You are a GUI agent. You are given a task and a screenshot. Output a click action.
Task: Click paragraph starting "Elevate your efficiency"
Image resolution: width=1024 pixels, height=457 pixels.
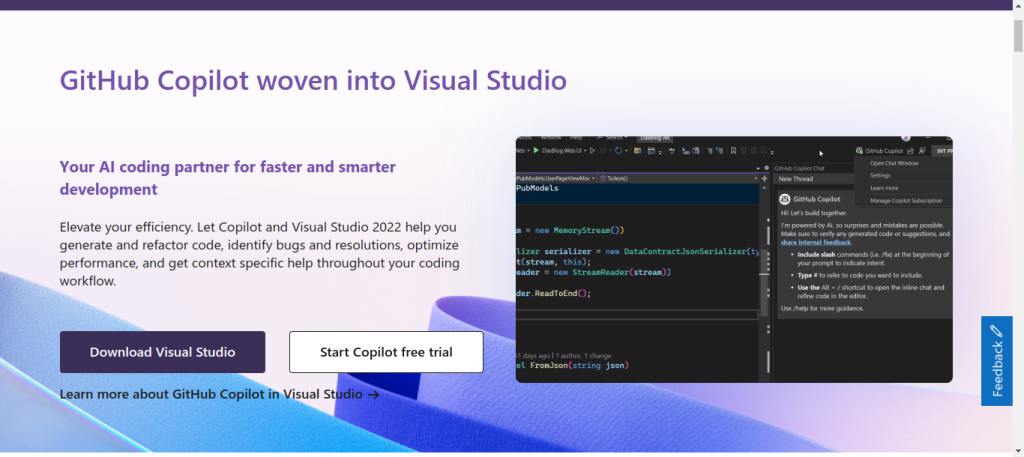click(x=260, y=254)
